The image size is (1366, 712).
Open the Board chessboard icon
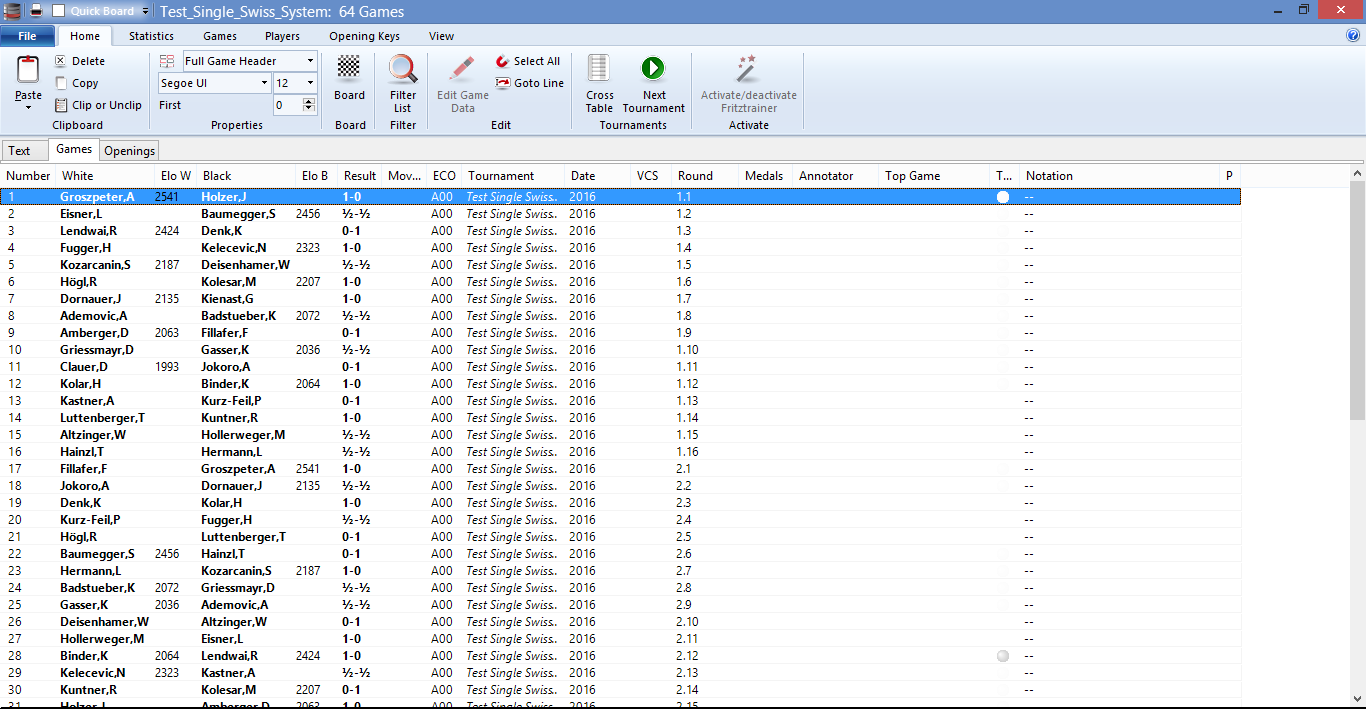[x=349, y=68]
